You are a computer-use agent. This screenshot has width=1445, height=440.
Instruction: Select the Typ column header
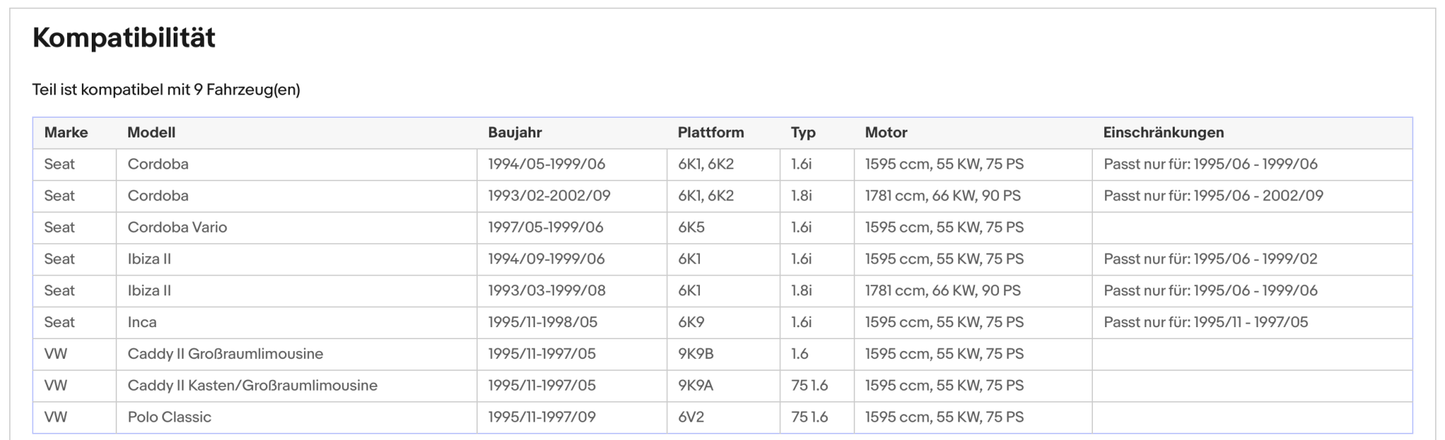pyautogui.click(x=803, y=133)
